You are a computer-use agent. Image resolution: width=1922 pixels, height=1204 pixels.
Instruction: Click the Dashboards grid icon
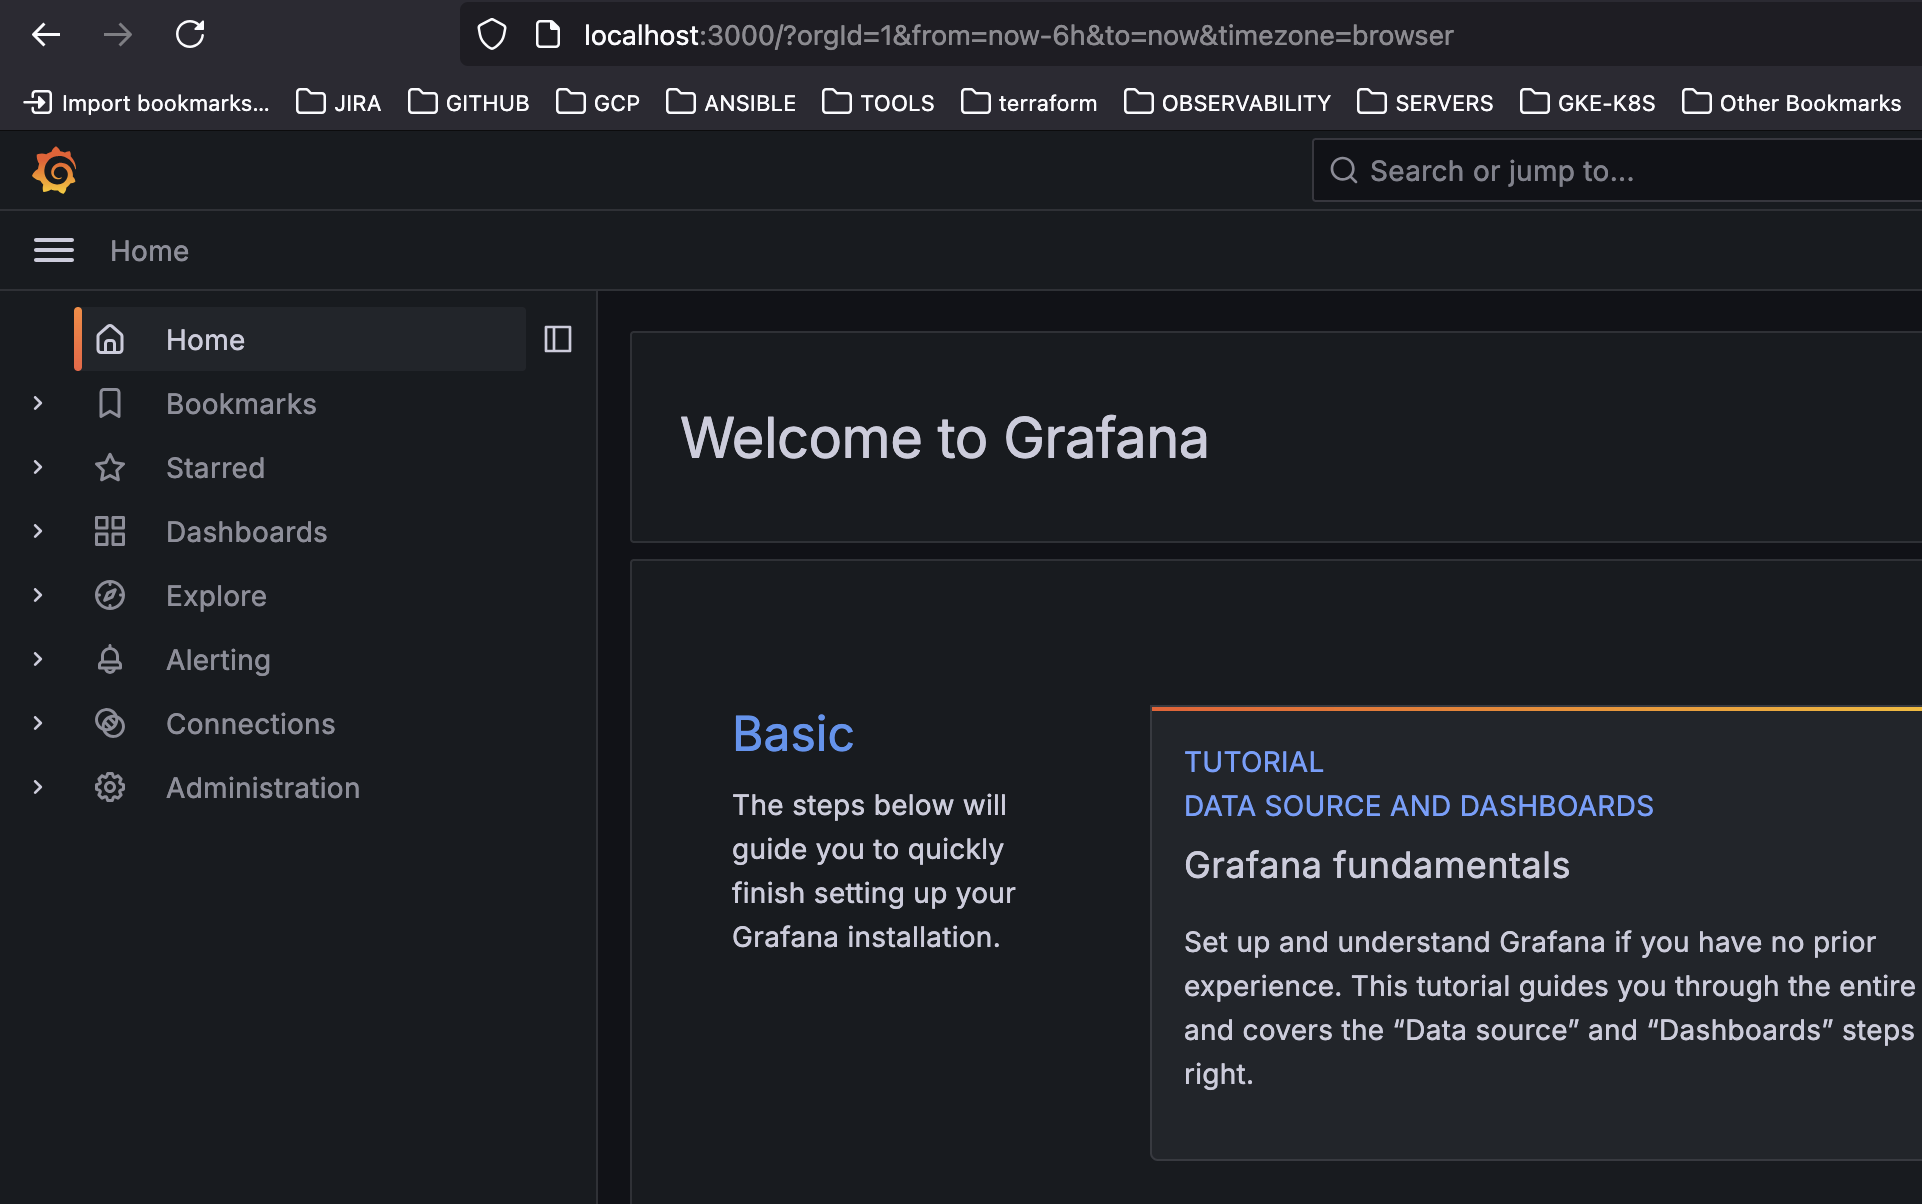click(110, 532)
